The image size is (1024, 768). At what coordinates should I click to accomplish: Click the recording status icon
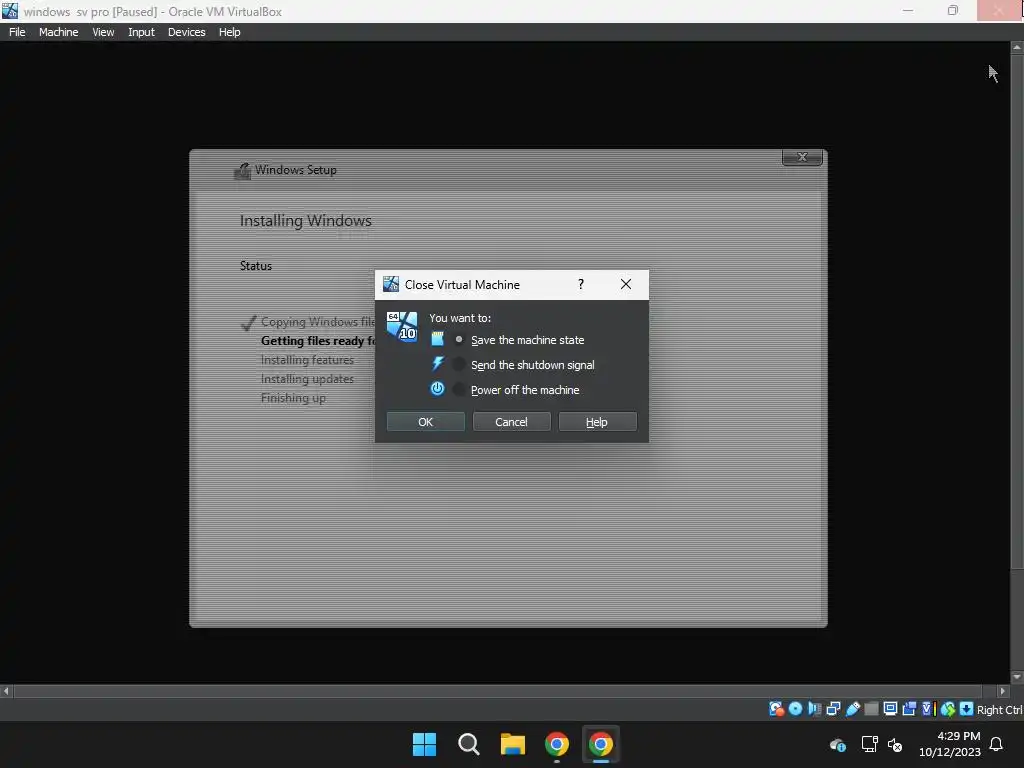tap(909, 709)
